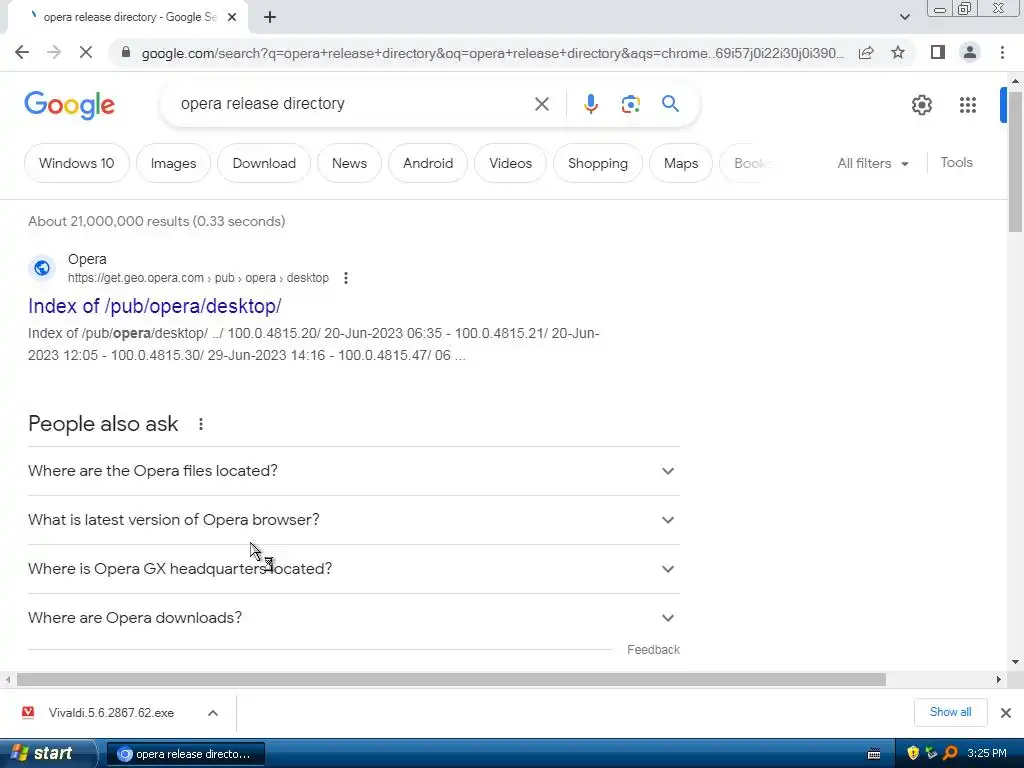Open Google quick settings gear

click(921, 104)
